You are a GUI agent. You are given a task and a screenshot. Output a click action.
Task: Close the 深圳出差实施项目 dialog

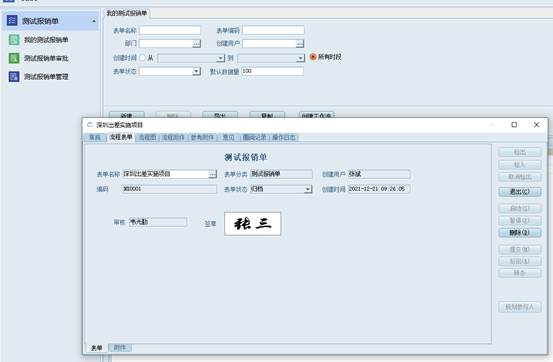click(536, 125)
